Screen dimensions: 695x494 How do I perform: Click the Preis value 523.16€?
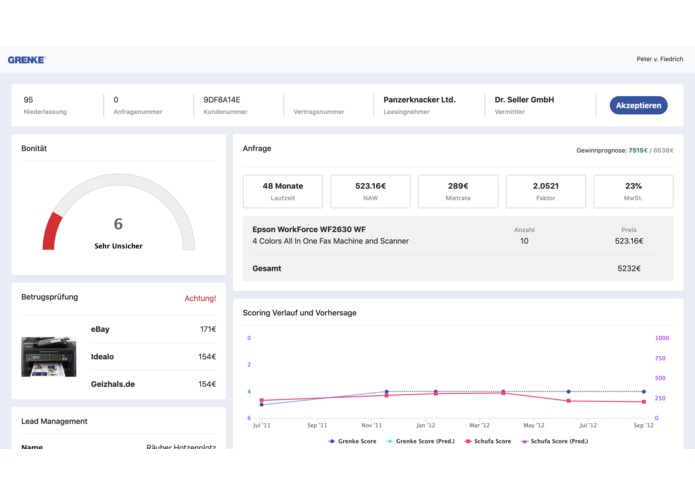pyautogui.click(x=629, y=241)
